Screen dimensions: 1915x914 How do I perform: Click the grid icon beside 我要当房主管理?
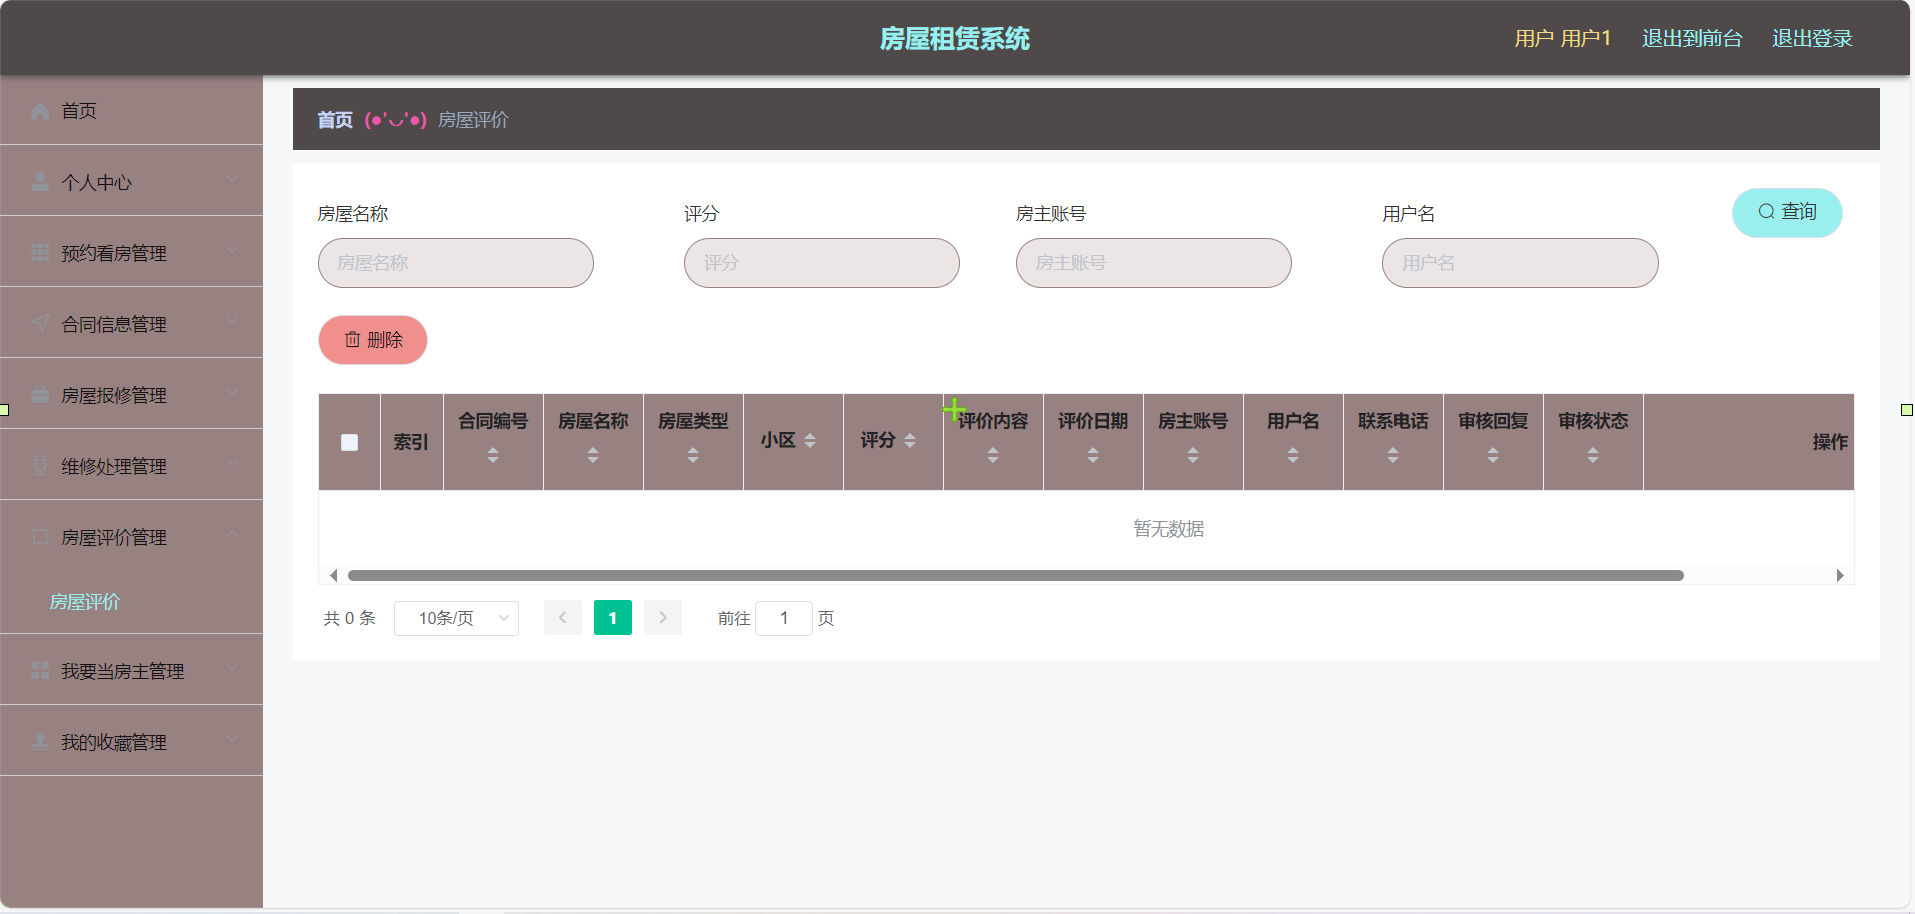click(40, 671)
